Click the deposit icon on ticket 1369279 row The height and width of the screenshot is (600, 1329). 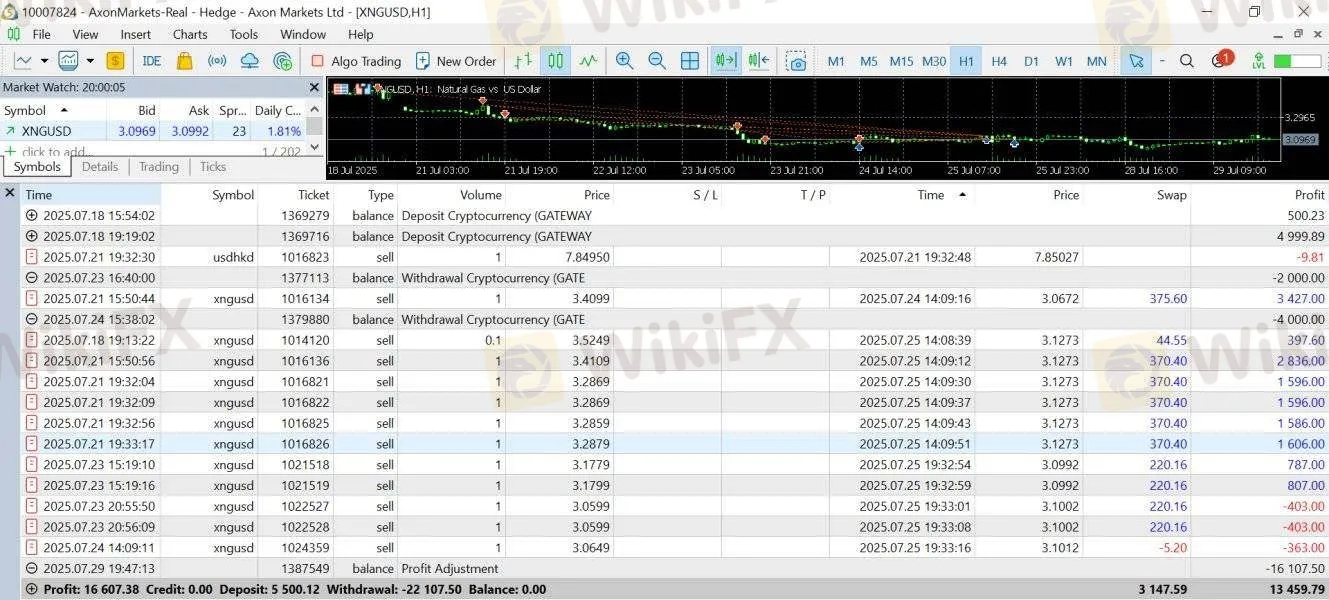tap(31, 215)
